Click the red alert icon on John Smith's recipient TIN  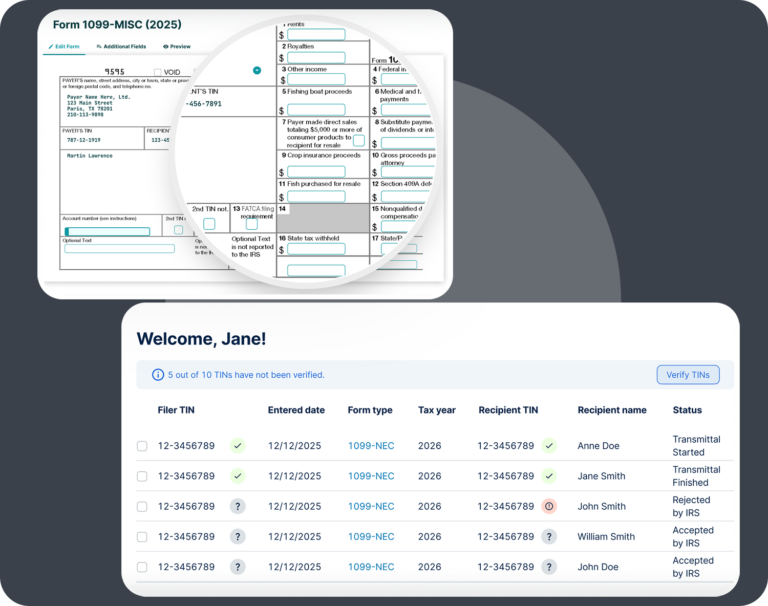(549, 506)
